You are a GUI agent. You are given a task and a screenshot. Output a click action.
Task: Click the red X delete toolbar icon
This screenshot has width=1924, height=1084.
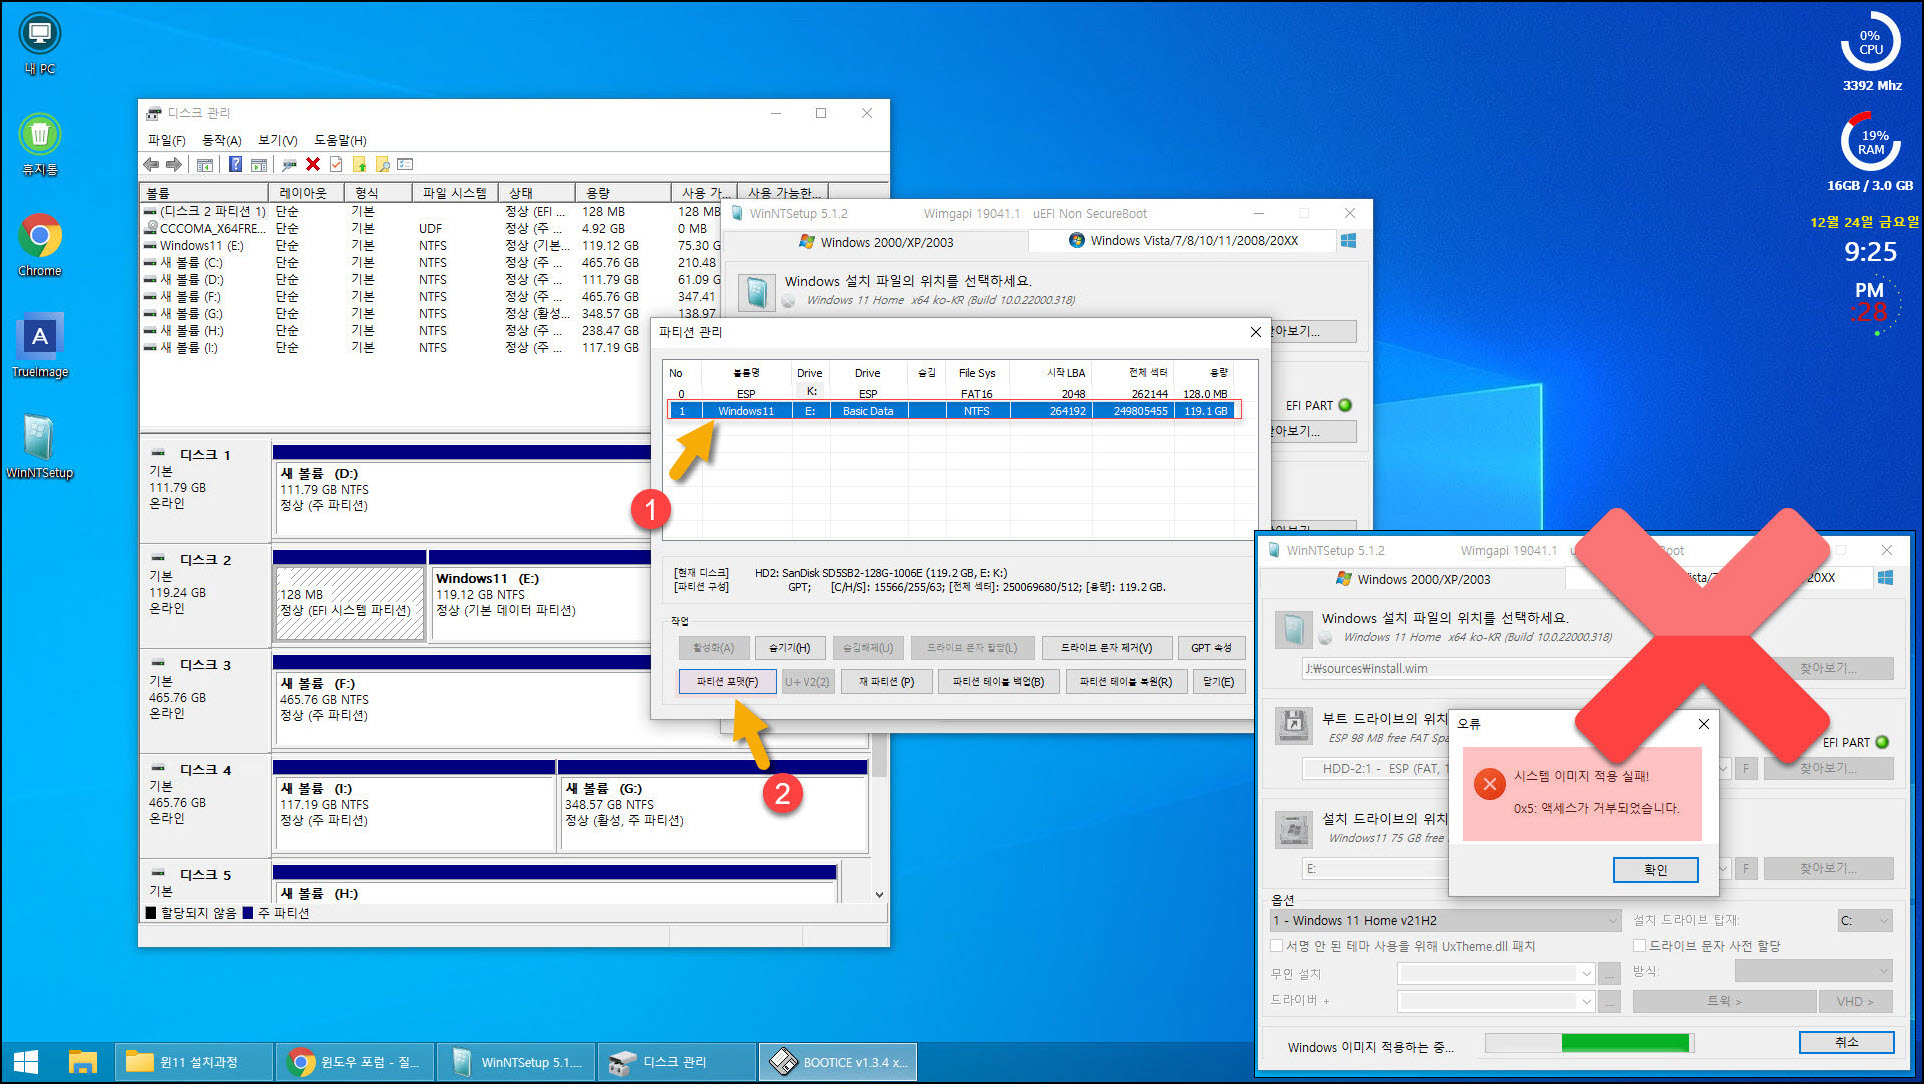click(x=313, y=164)
